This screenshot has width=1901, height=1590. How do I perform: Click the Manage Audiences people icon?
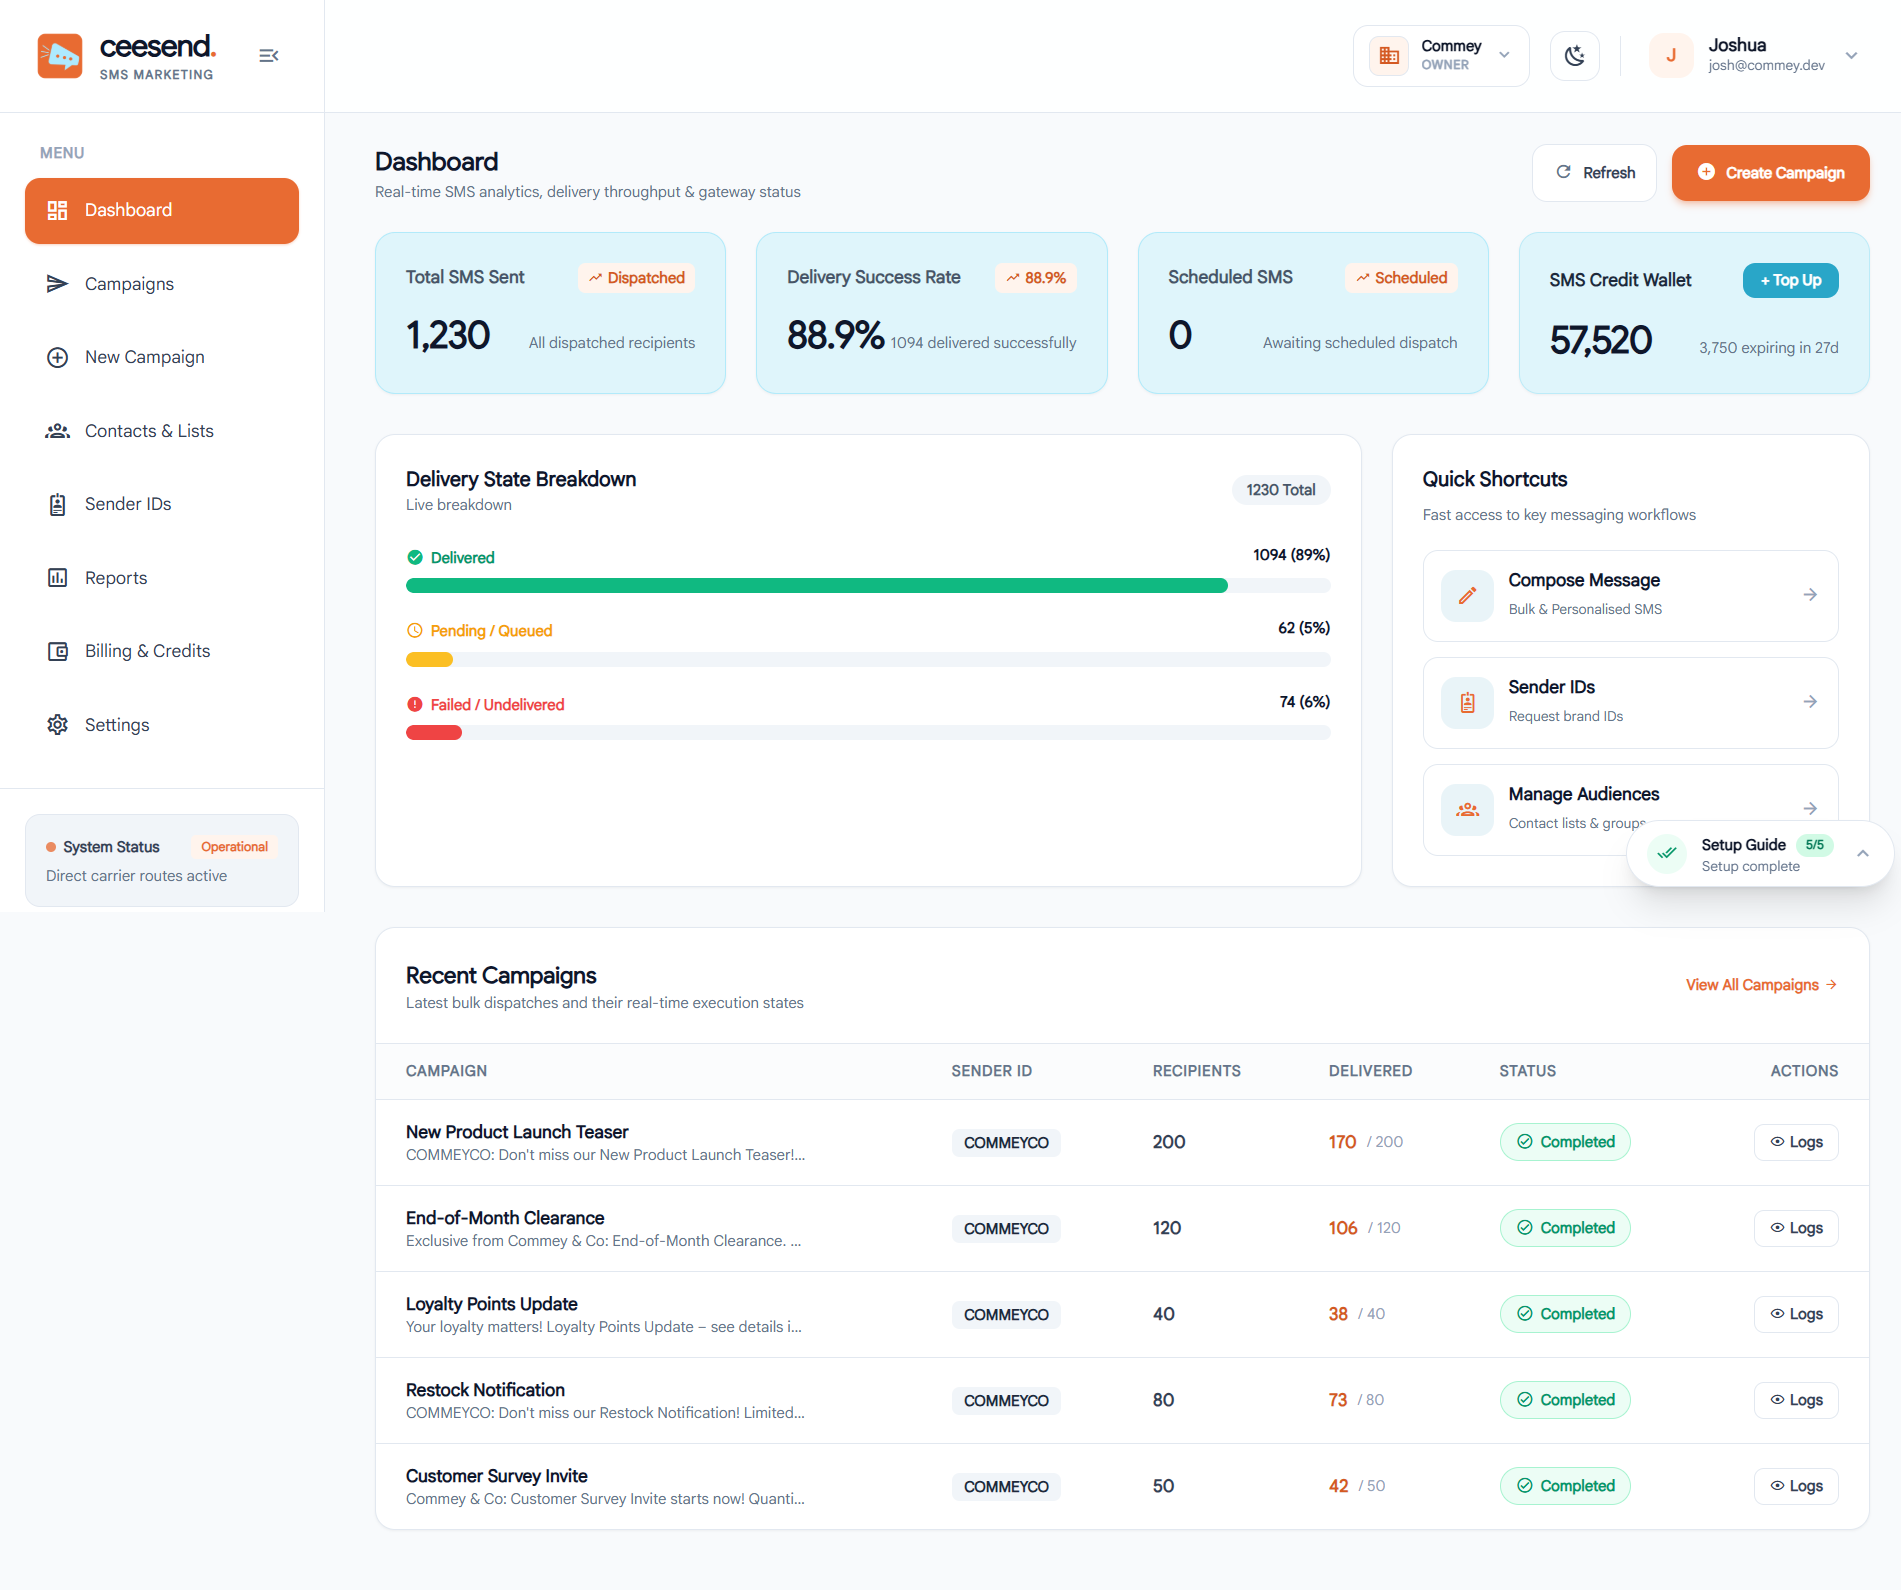1467,810
